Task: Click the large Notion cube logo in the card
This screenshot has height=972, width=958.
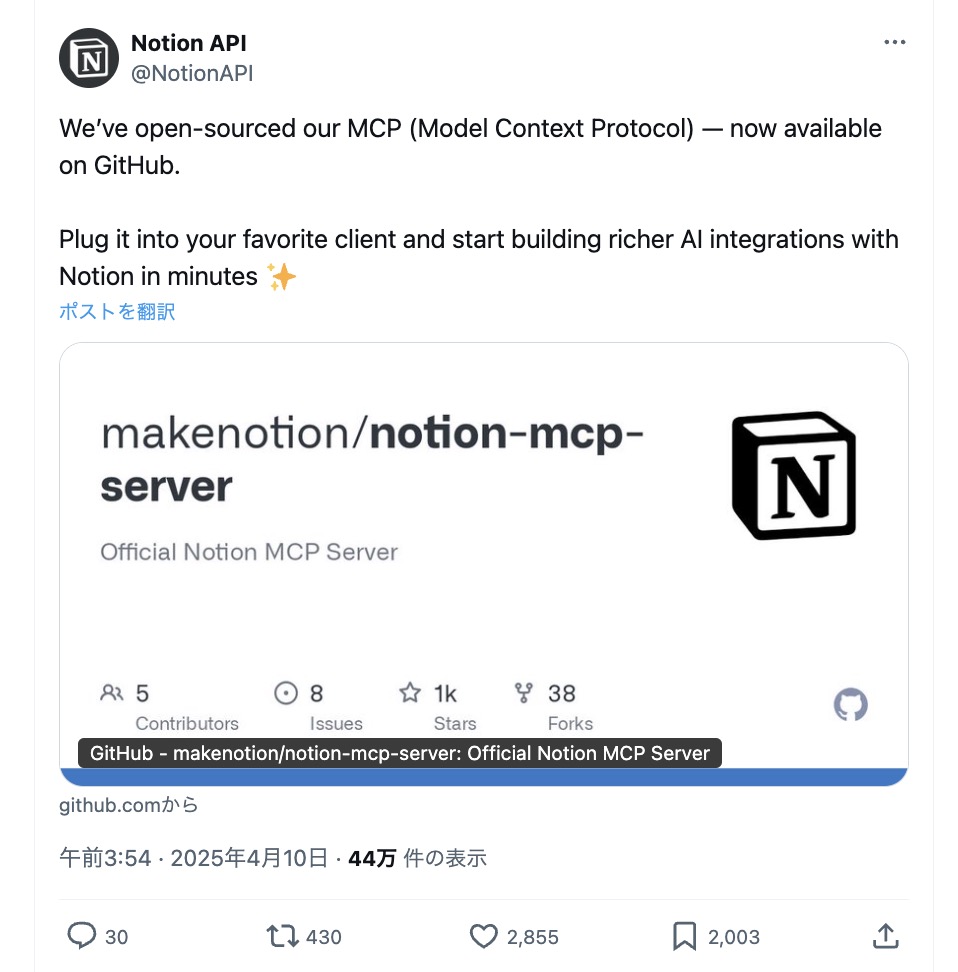Action: [x=794, y=475]
